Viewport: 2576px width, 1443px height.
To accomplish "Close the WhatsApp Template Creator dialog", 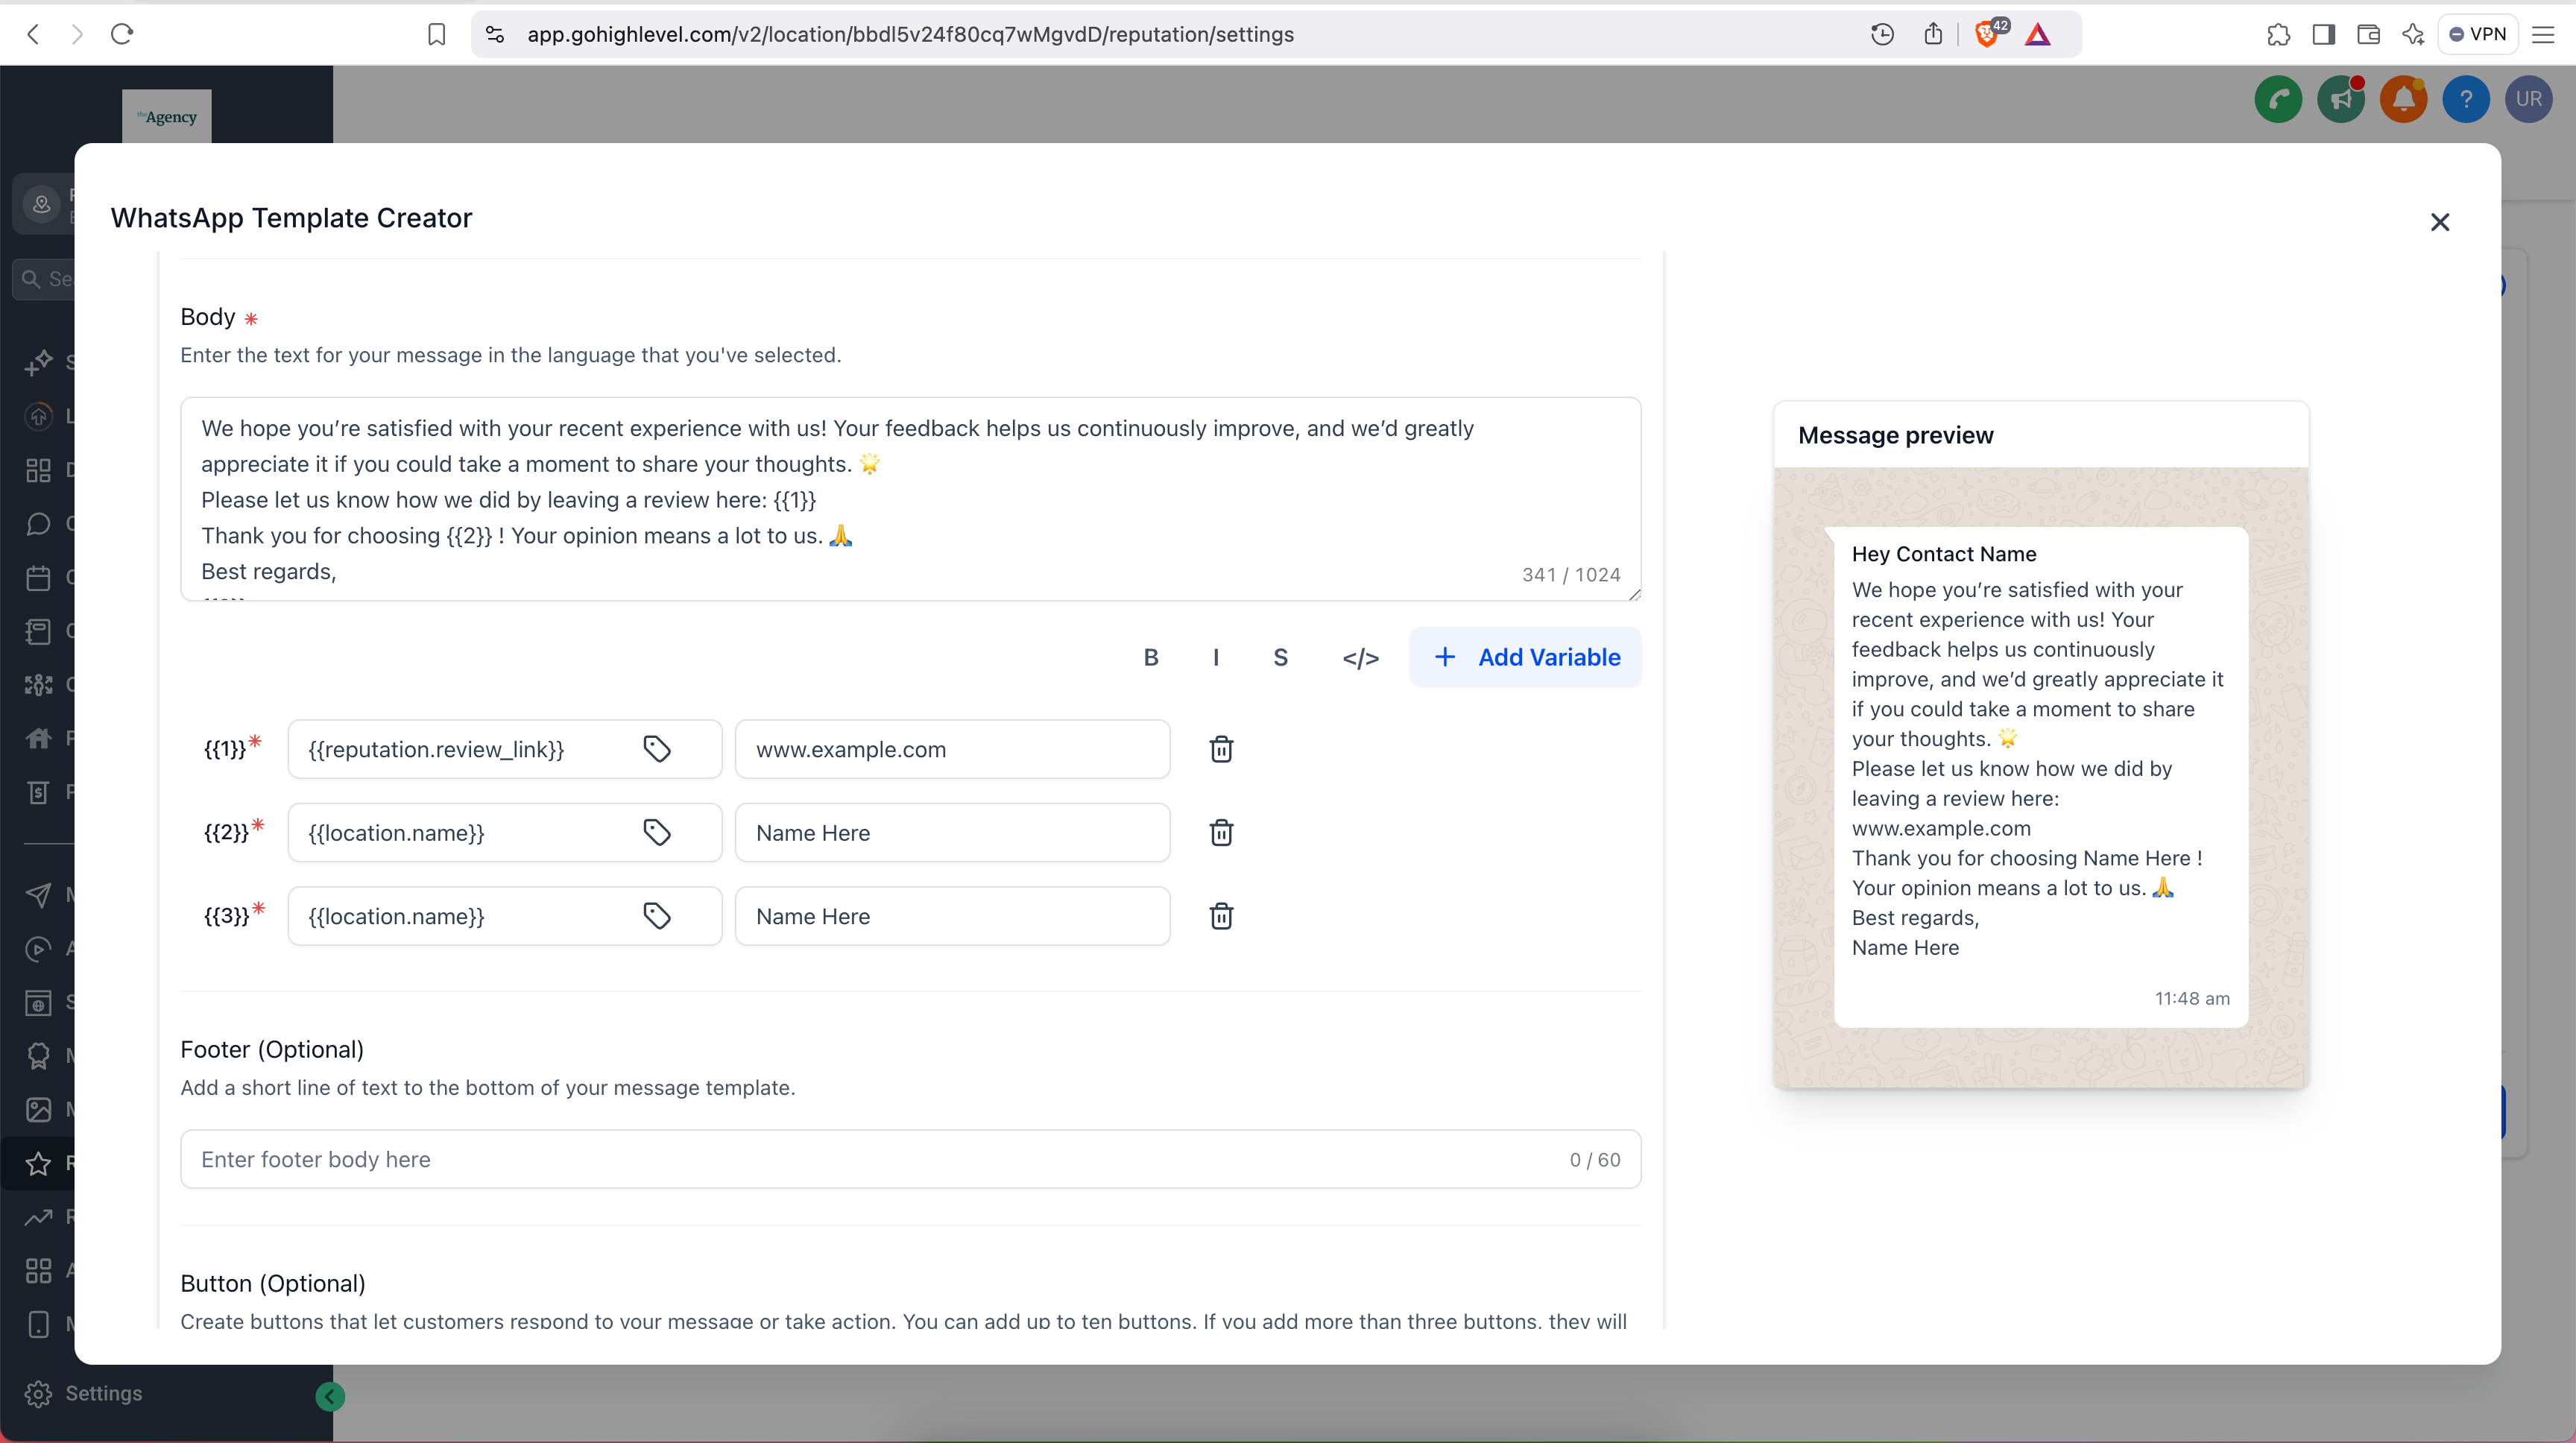I will pos(2439,222).
